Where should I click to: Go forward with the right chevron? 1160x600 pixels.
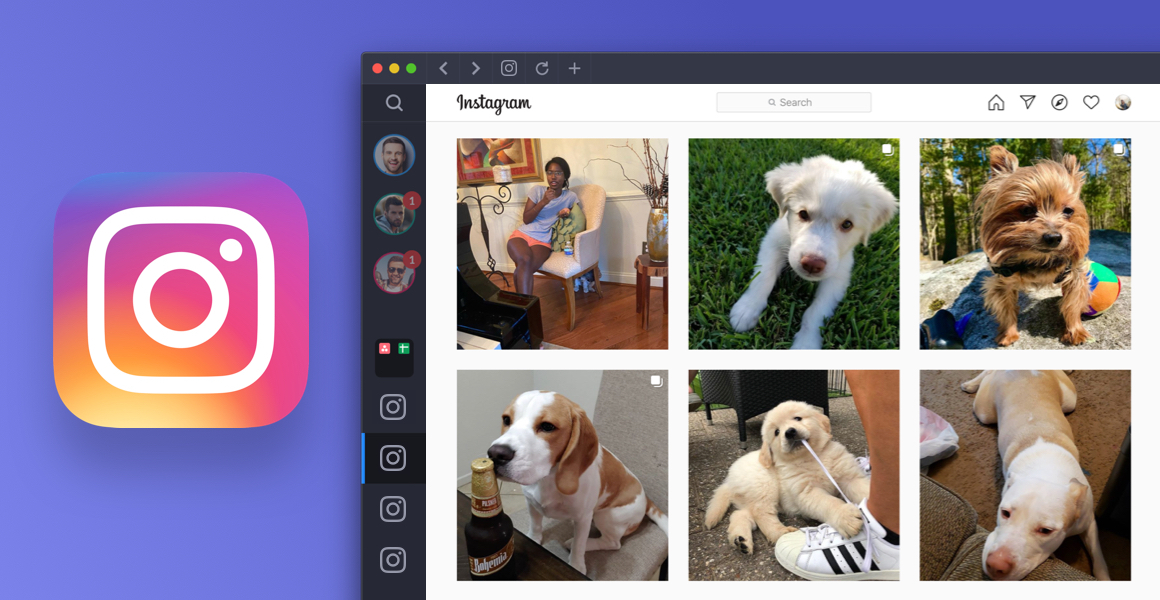coord(476,68)
